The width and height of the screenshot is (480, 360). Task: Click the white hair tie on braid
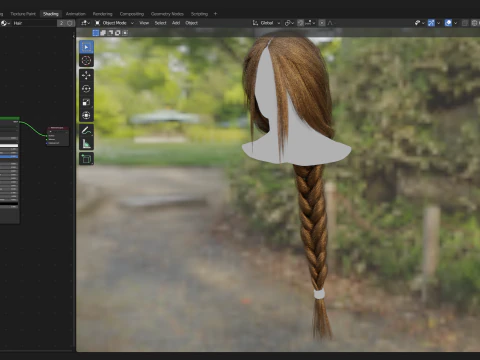[319, 294]
